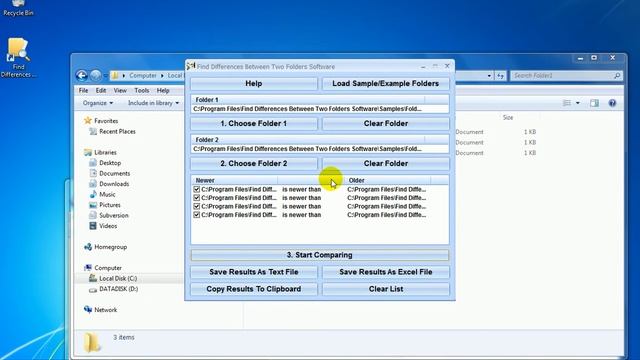
Task: Click the 2. Choose Folder 2 button
Action: [254, 164]
